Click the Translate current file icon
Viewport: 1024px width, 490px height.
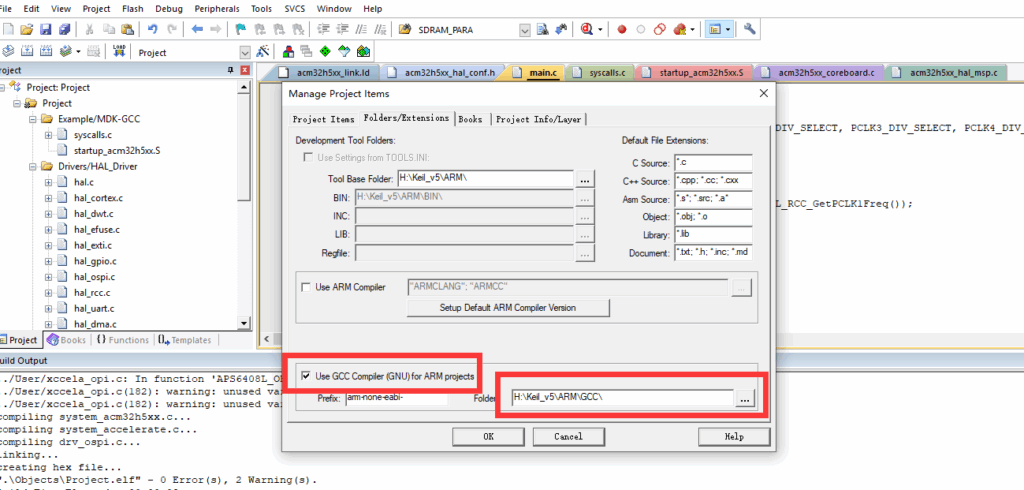(8, 52)
